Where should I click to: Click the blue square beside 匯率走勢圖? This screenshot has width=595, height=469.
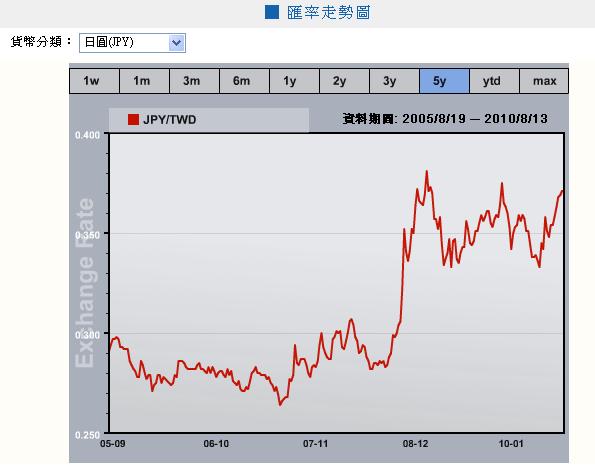(x=272, y=12)
